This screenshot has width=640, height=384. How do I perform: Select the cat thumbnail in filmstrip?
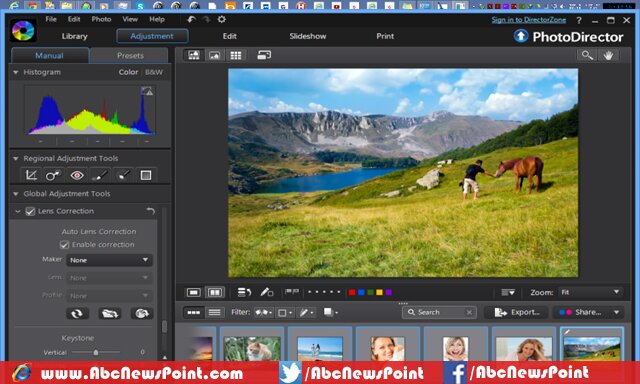pyautogui.click(x=252, y=348)
